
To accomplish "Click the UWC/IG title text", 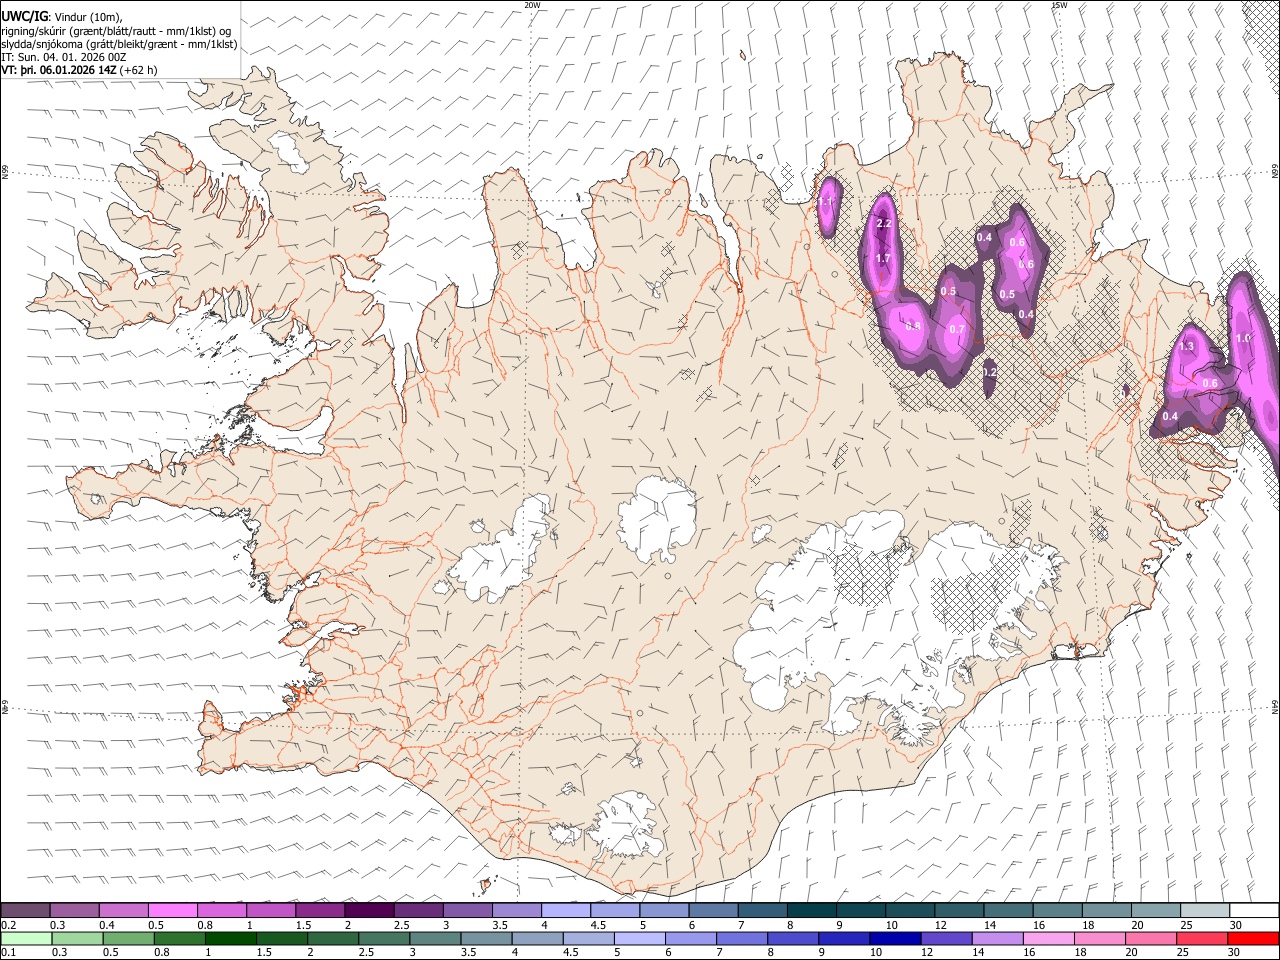I will [x=23, y=17].
